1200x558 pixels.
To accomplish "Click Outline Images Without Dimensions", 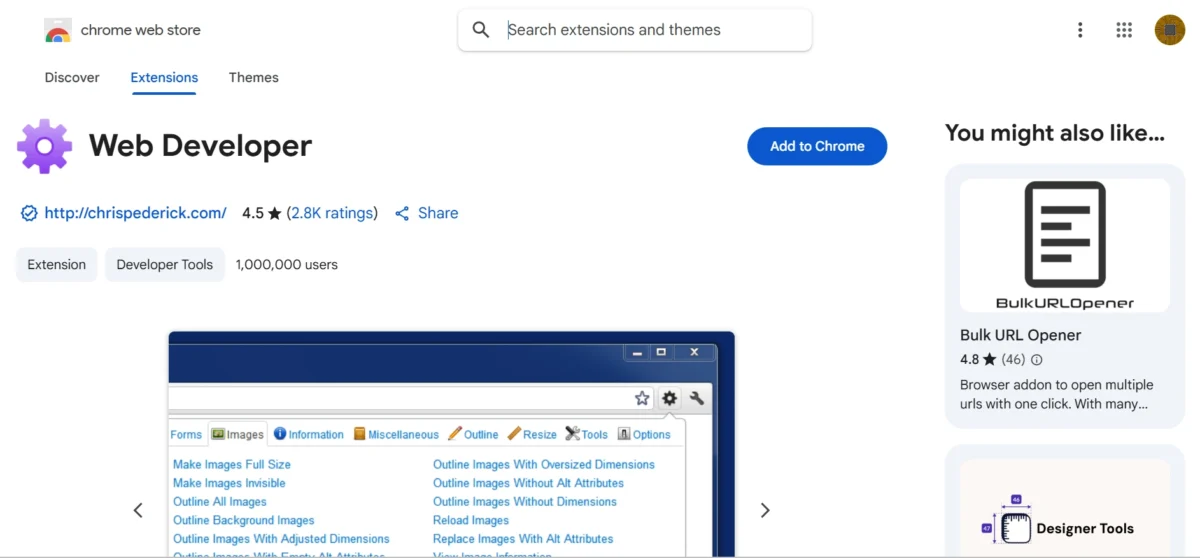I will coord(525,502).
